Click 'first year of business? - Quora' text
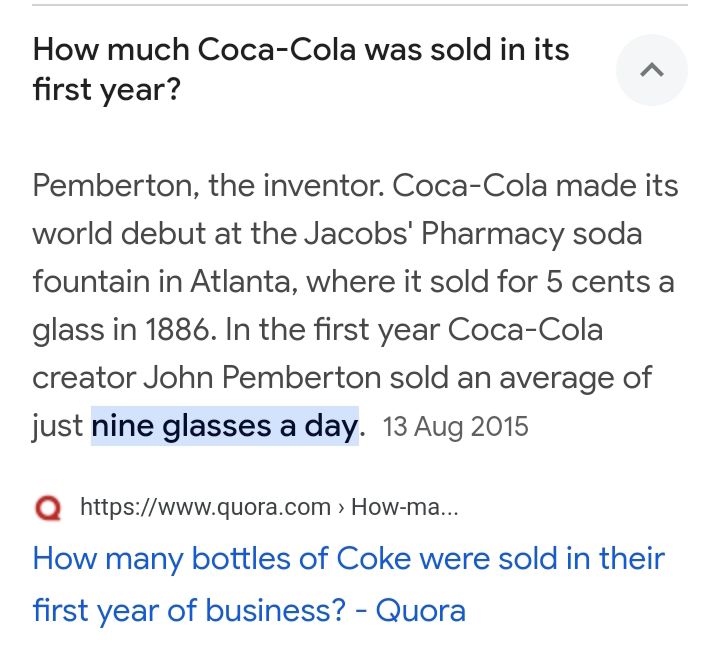 248,609
